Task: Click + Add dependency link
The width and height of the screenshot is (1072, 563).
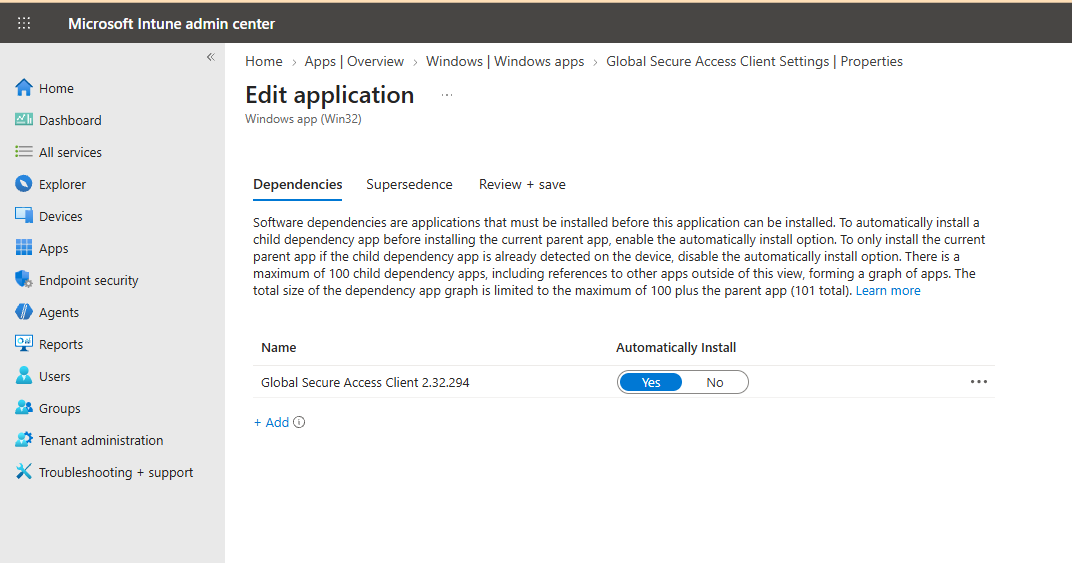Action: point(271,423)
